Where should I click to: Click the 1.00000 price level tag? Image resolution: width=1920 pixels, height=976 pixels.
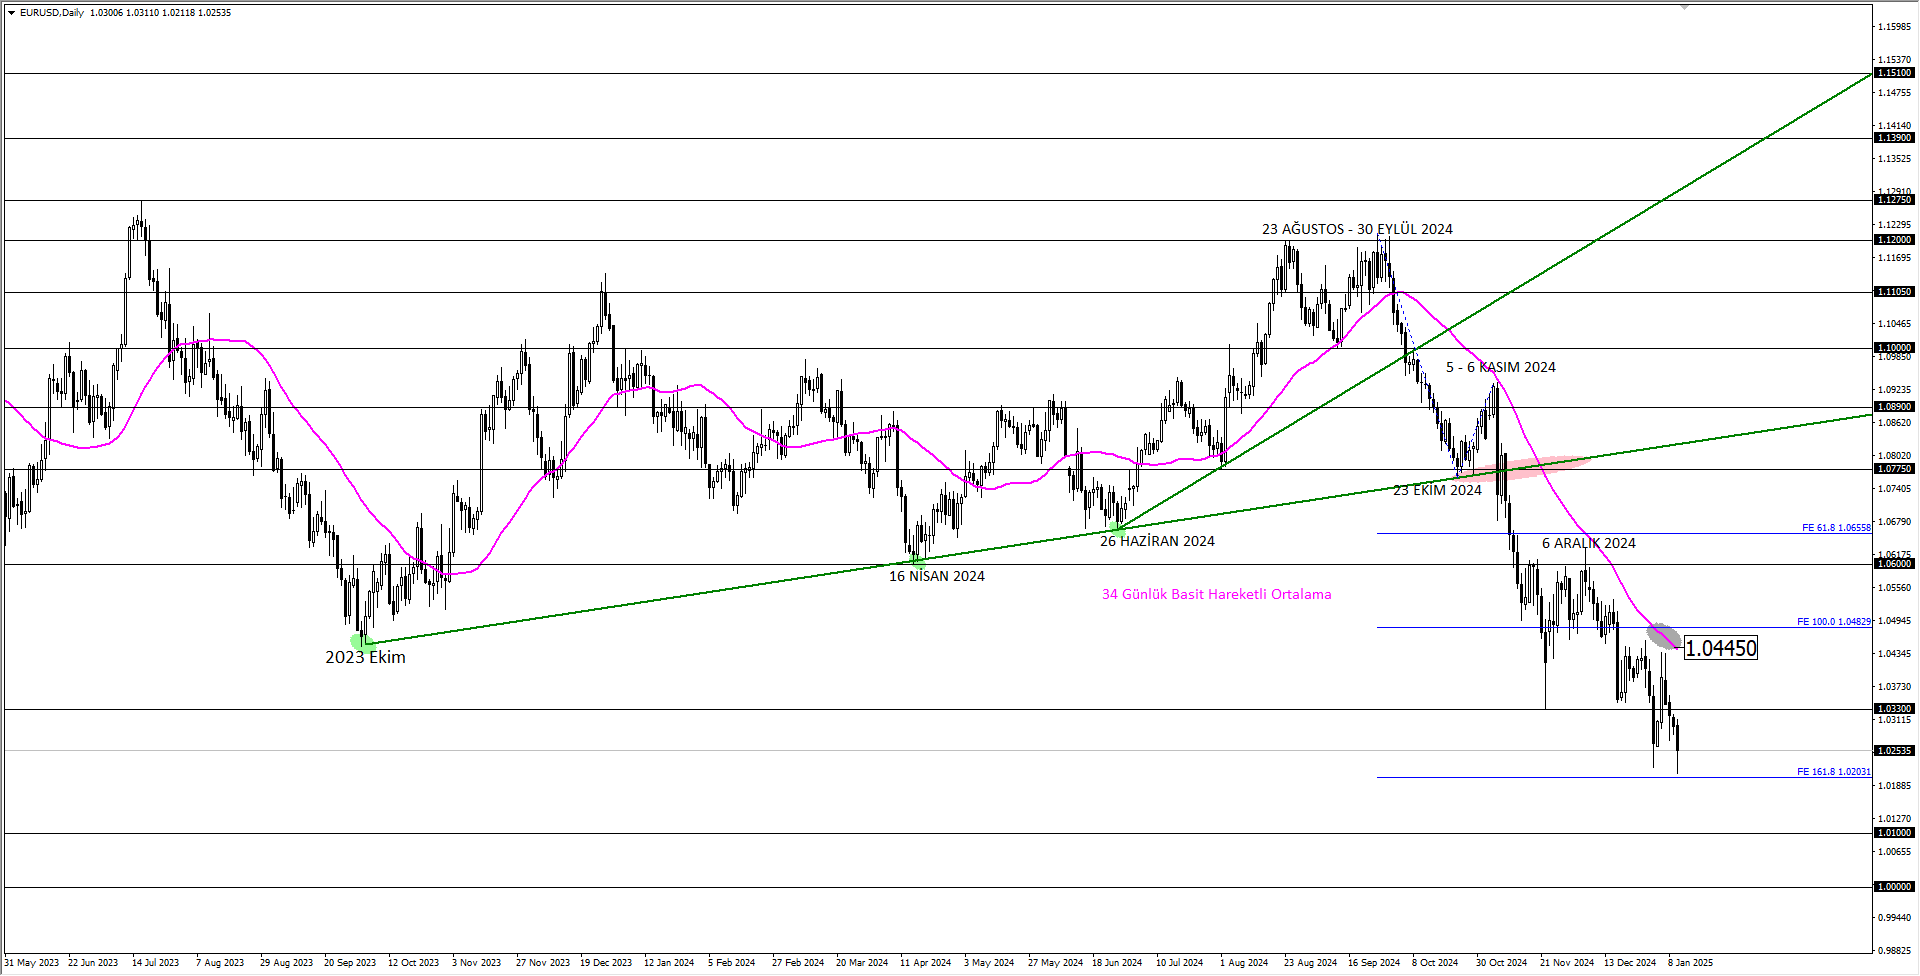coord(1894,887)
